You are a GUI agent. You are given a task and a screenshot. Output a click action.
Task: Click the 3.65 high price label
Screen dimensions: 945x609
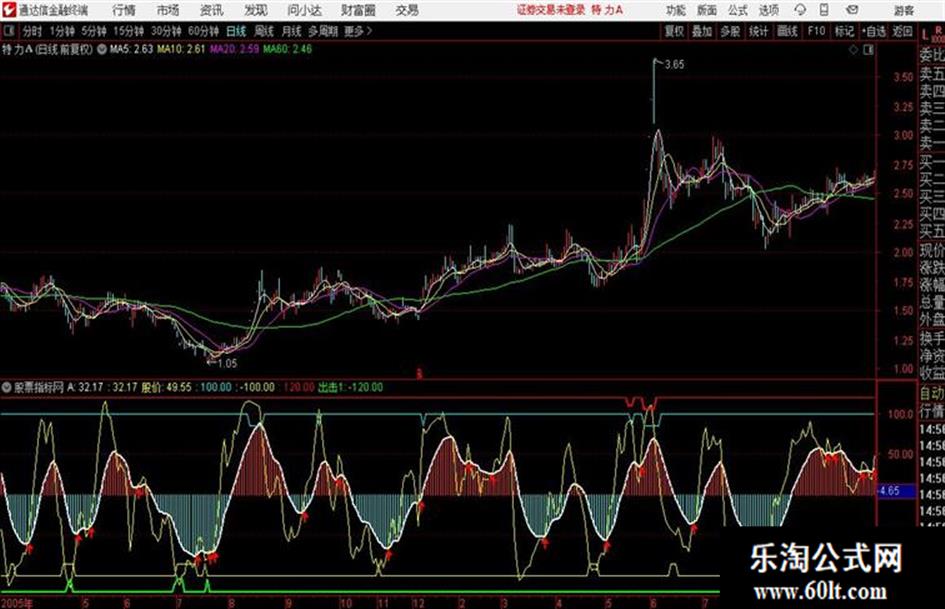(x=674, y=64)
